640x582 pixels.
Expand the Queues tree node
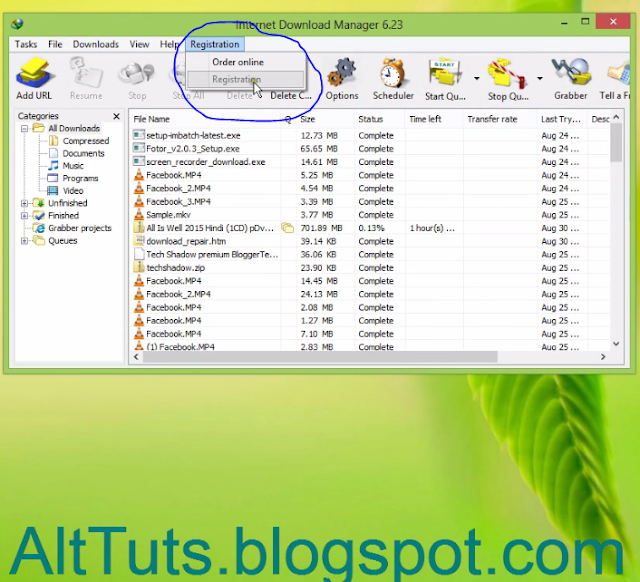click(24, 241)
